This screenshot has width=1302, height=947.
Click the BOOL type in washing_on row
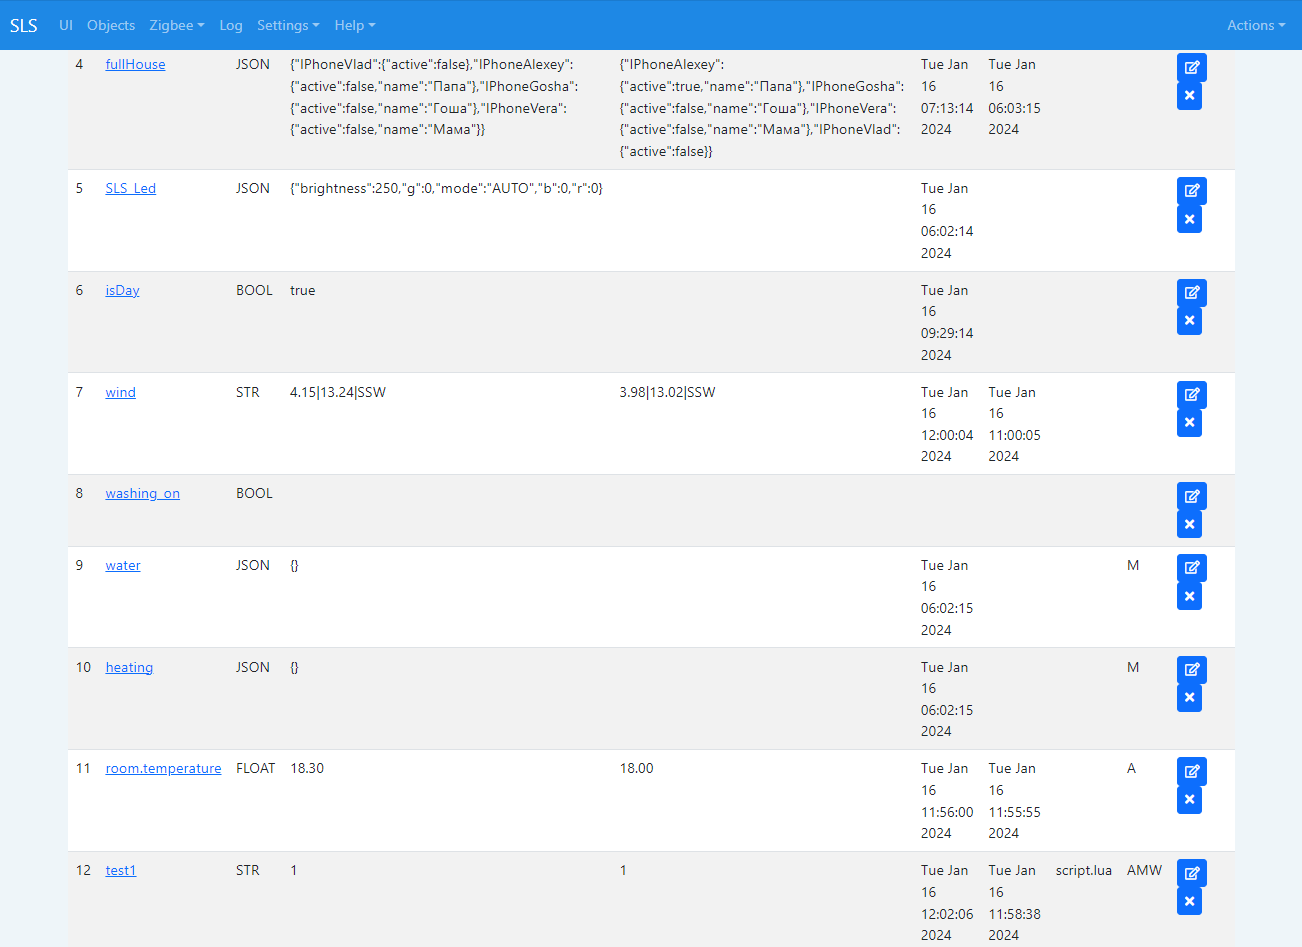pyautogui.click(x=254, y=493)
